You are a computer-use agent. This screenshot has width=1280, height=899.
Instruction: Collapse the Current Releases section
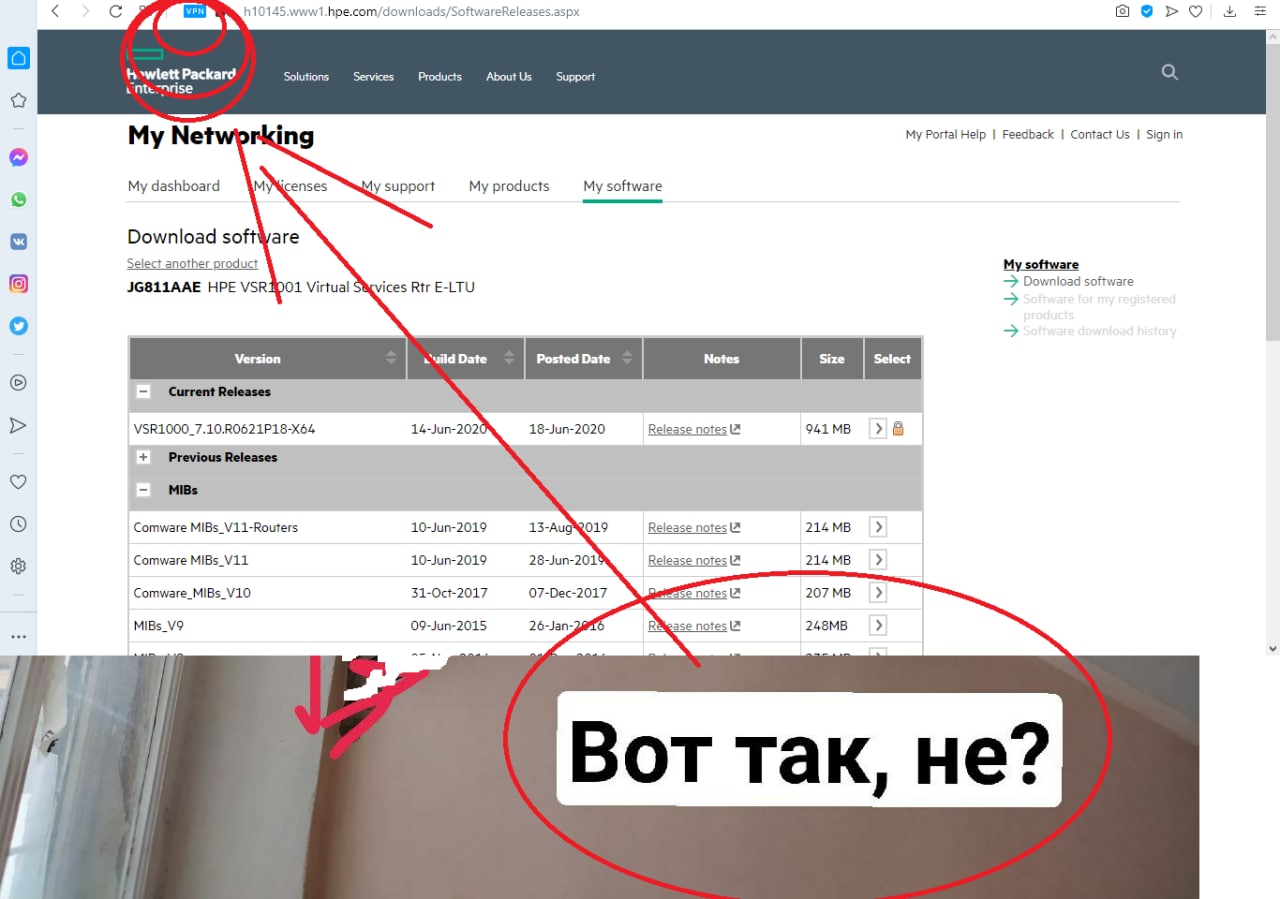pyautogui.click(x=144, y=392)
